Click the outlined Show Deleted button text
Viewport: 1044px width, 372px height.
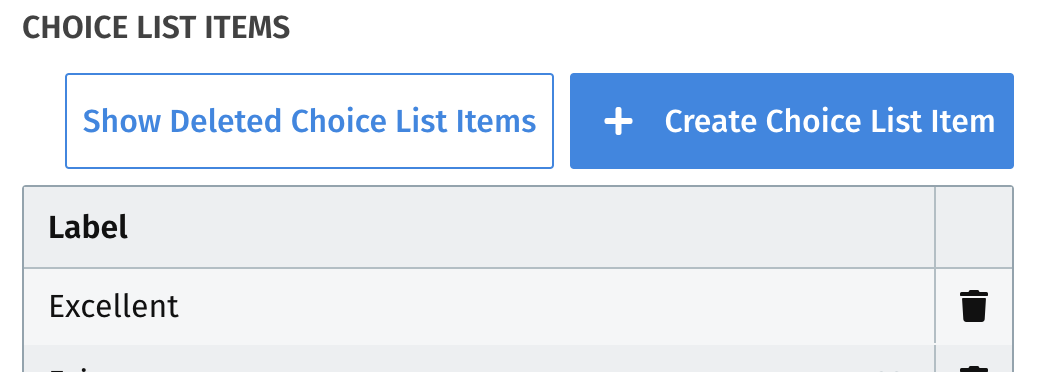tap(309, 121)
